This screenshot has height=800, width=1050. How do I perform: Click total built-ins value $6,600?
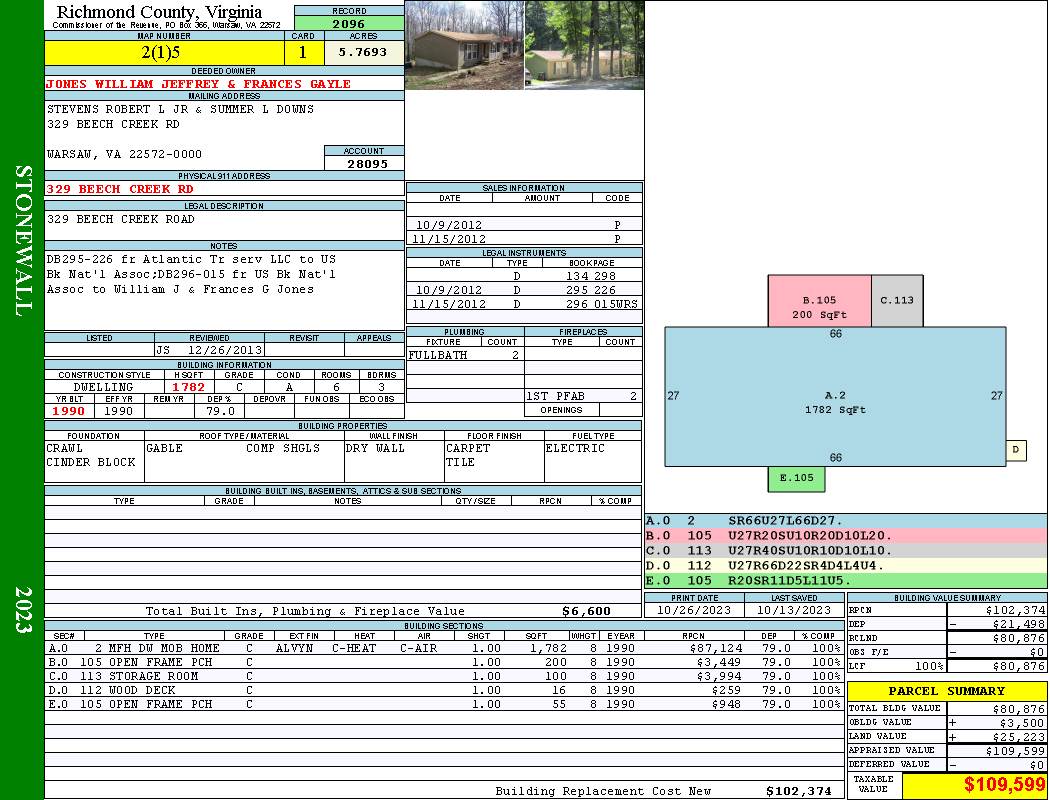[587, 611]
